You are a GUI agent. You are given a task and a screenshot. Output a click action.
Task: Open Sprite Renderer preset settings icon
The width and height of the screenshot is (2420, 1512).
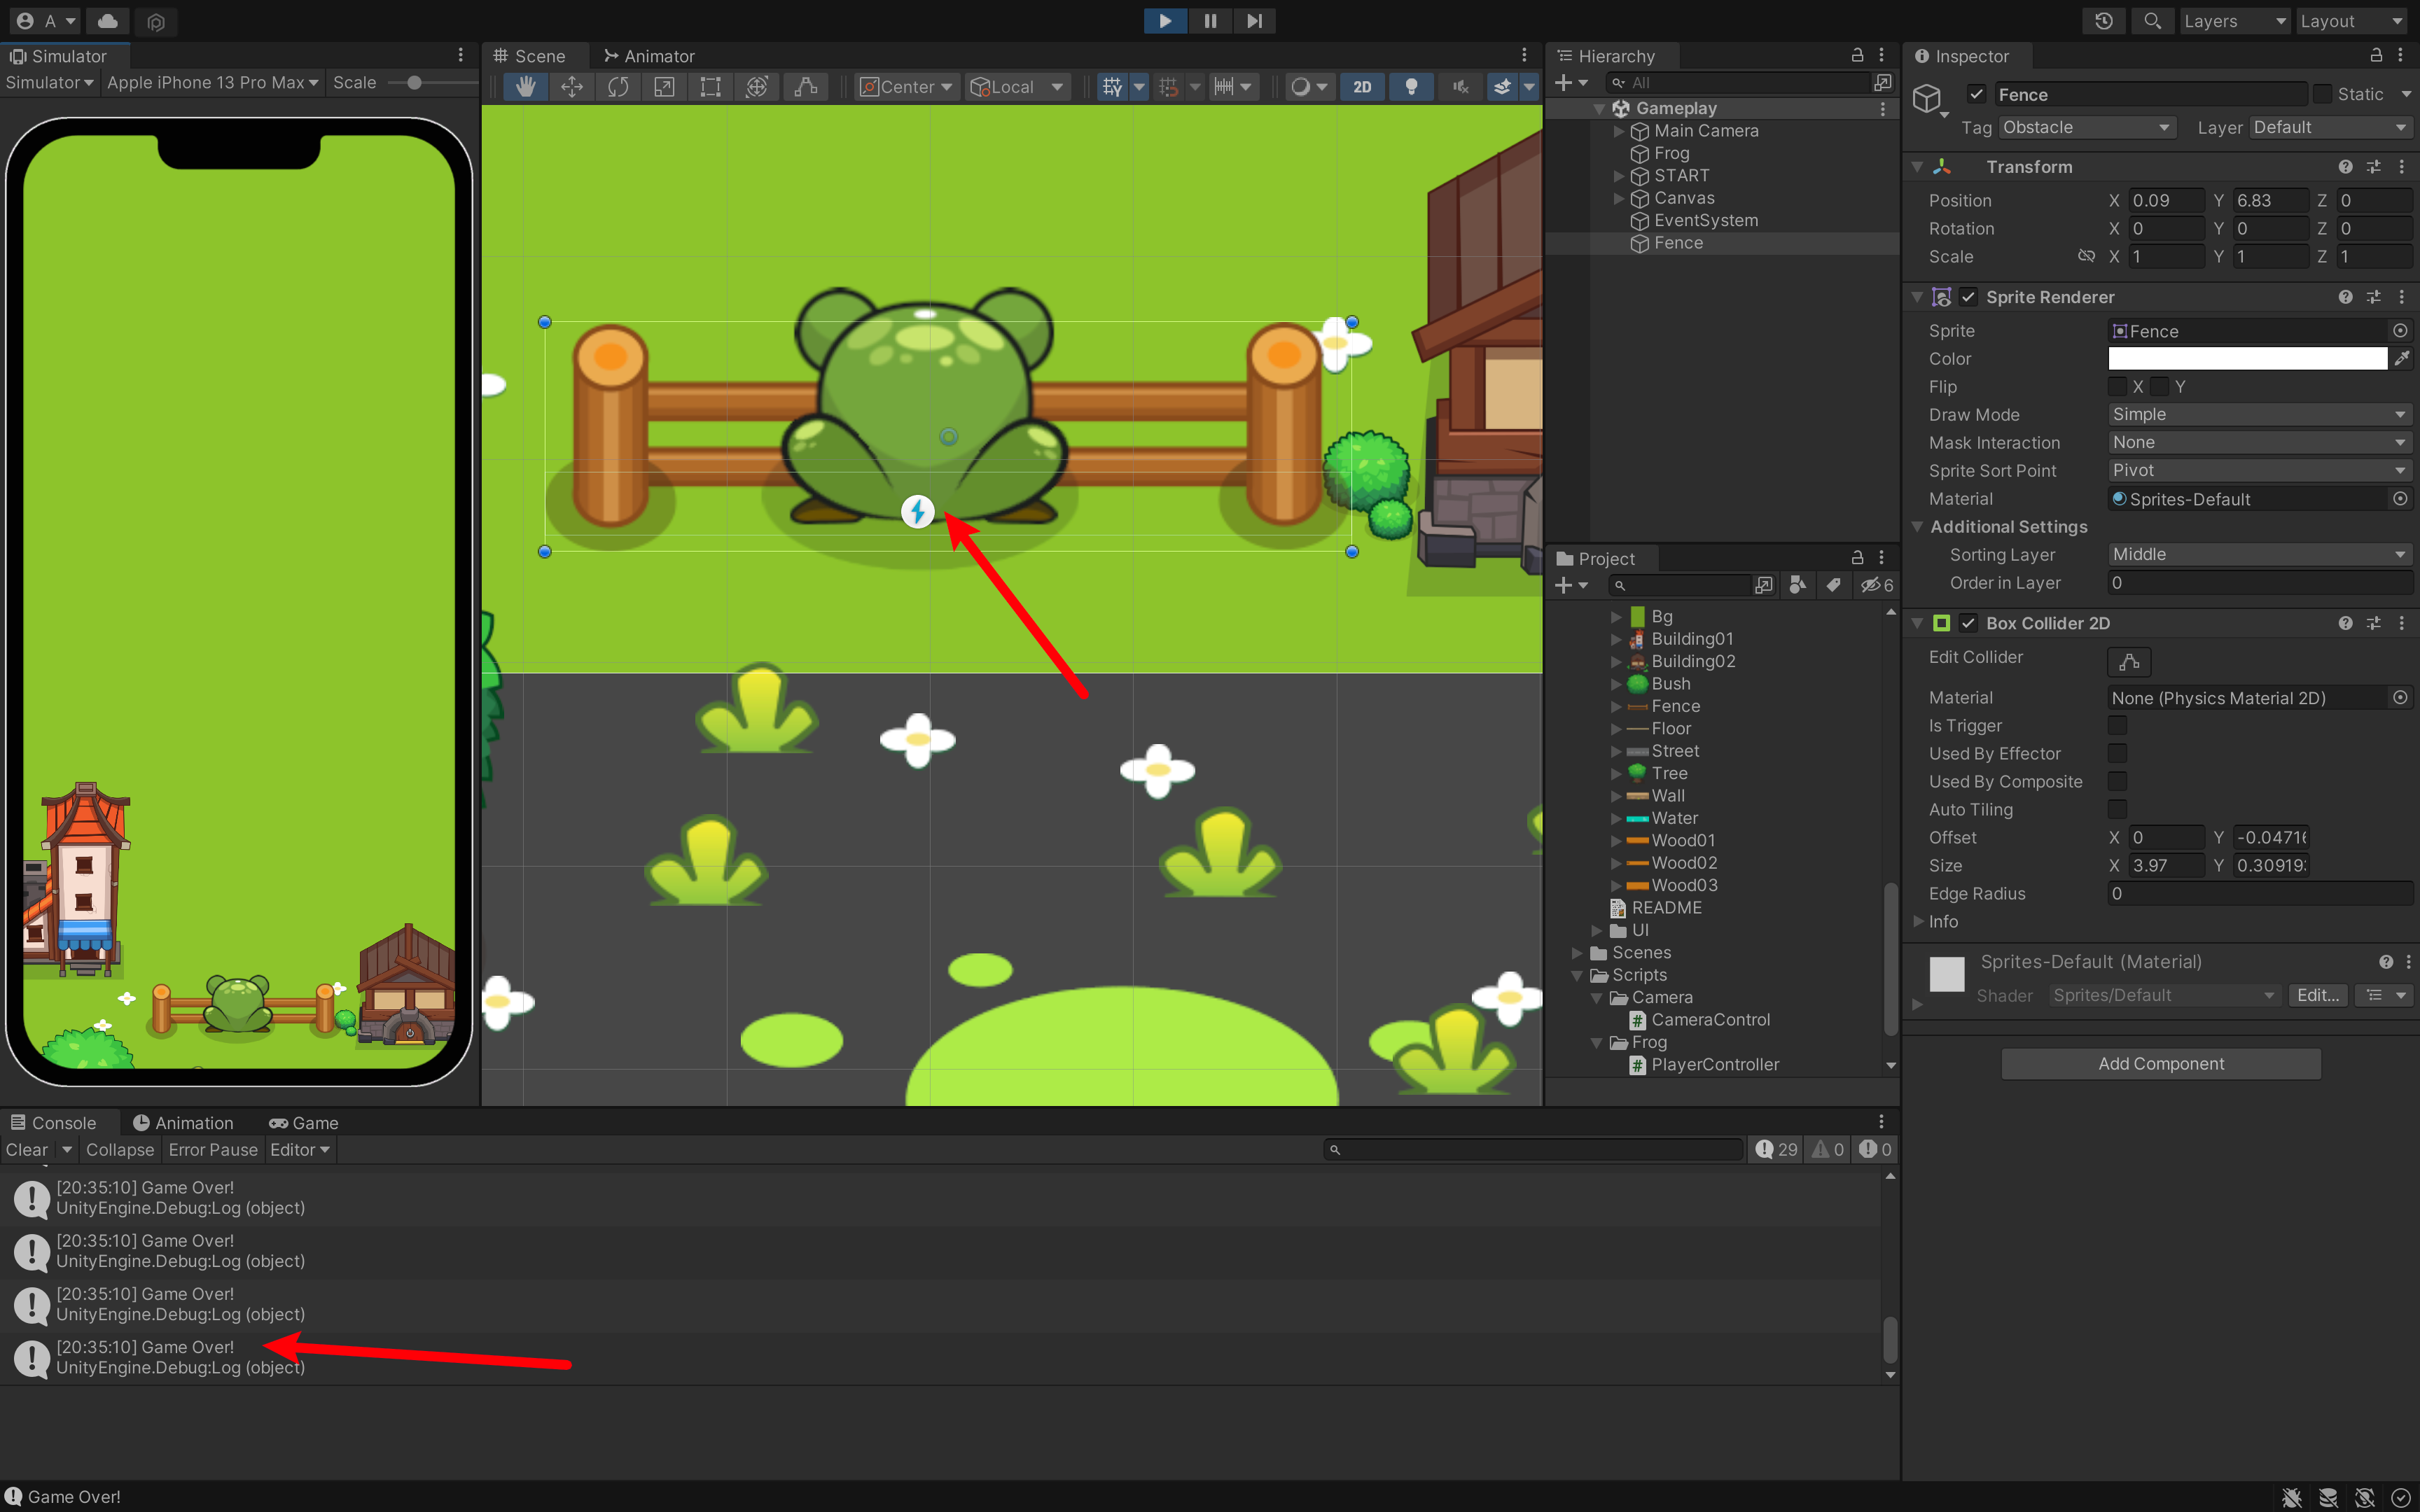pyautogui.click(x=2373, y=297)
